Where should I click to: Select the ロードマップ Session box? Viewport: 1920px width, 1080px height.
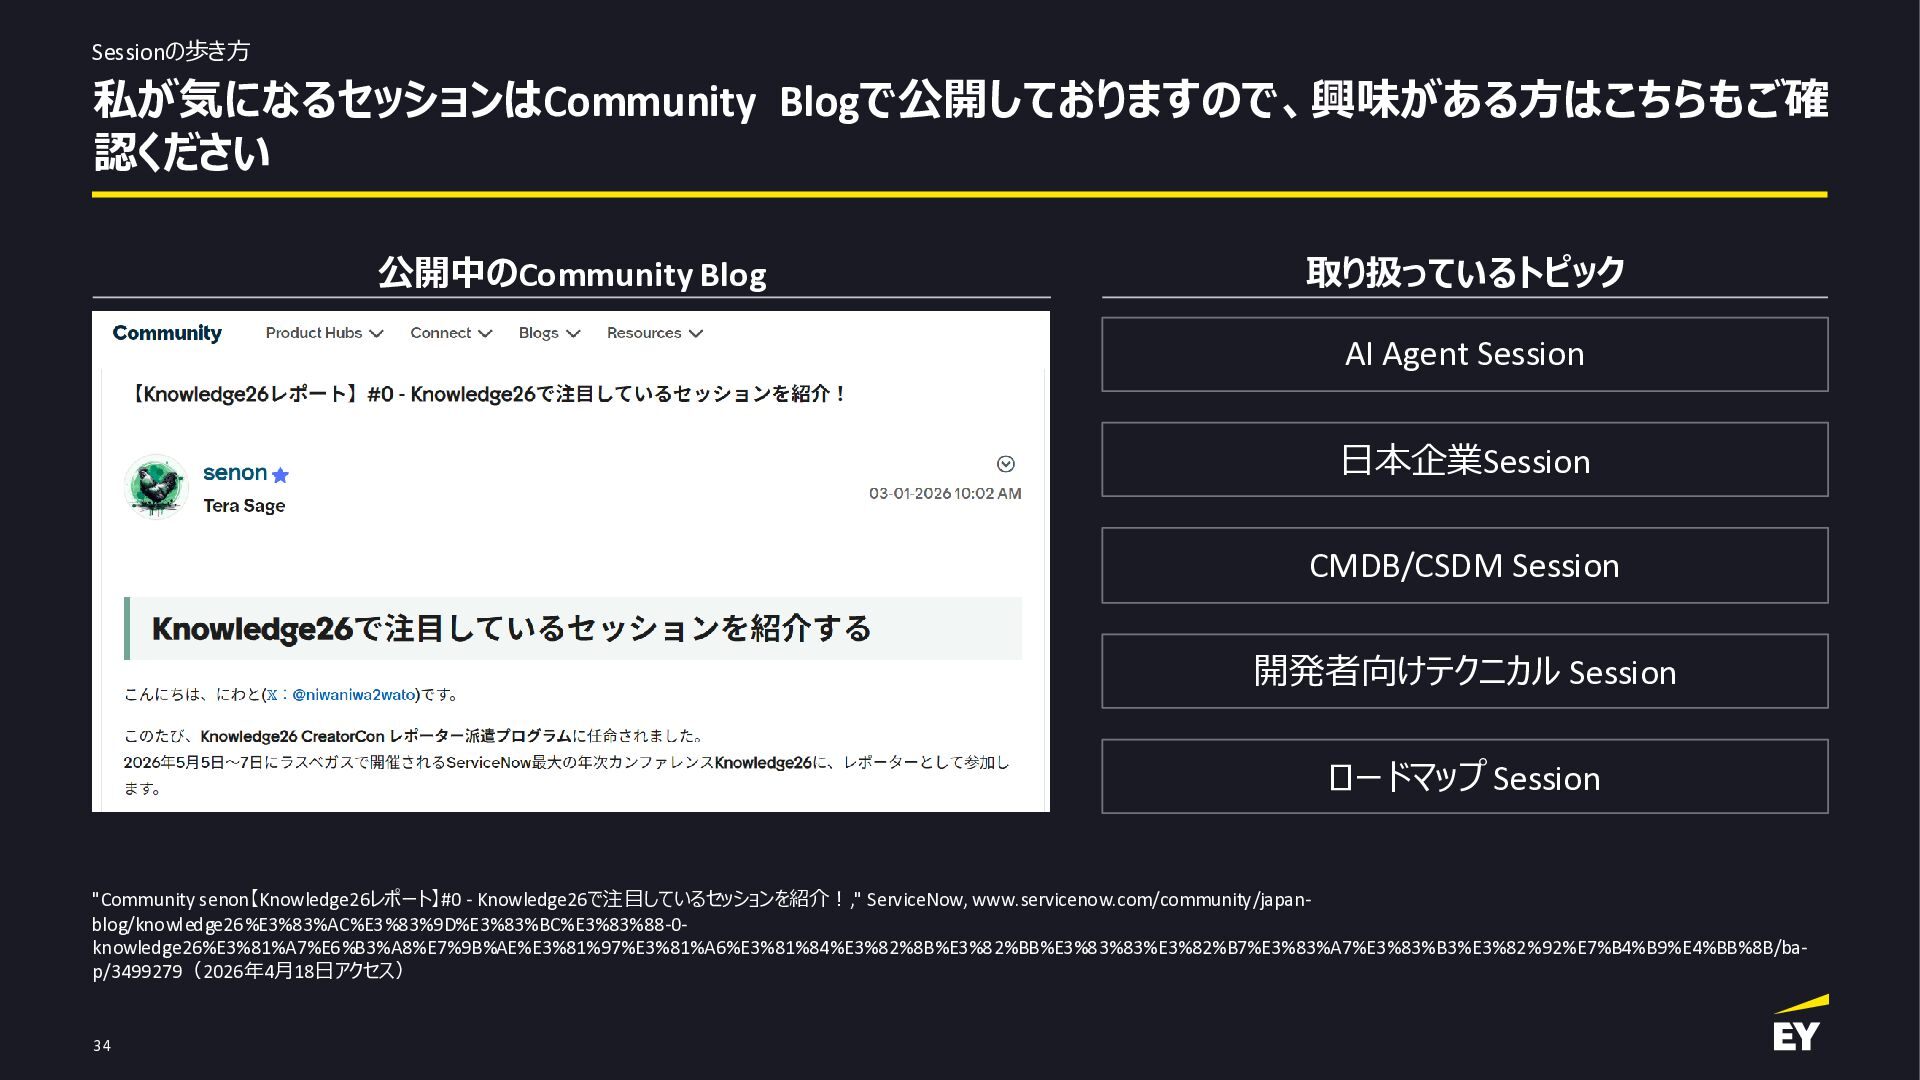click(1464, 777)
